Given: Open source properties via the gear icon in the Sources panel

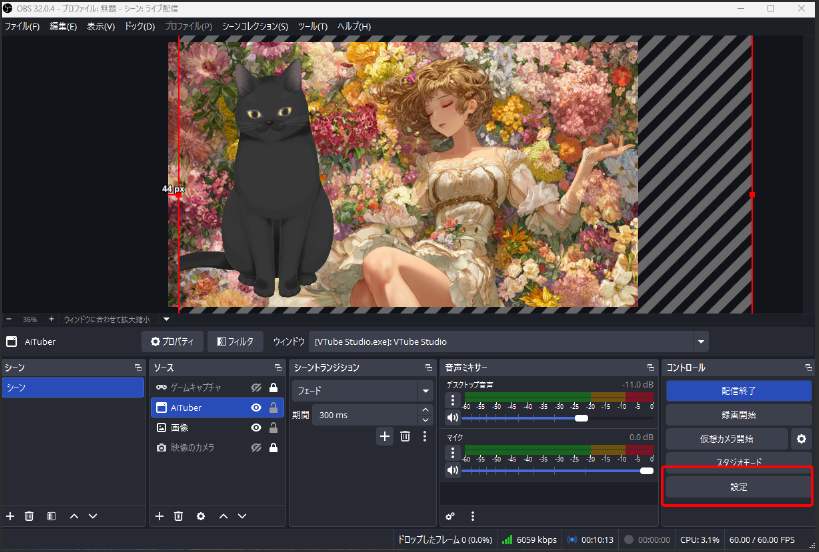Looking at the screenshot, I should (201, 516).
